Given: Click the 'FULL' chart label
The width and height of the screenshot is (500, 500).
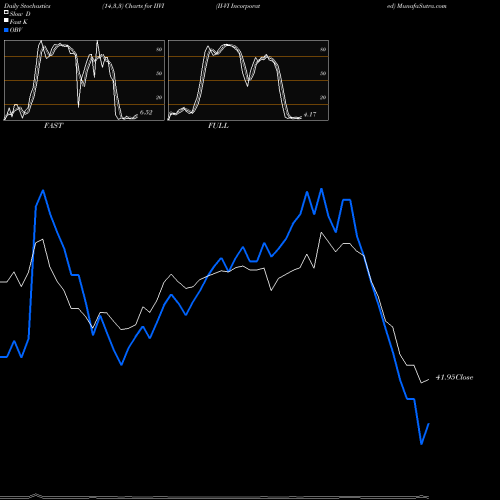Looking at the screenshot, I should pyautogui.click(x=218, y=126).
